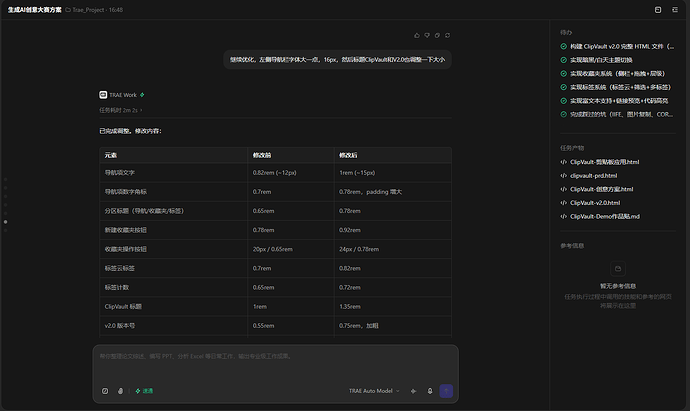Expand the 任务耗时 2m 2s details

(121, 110)
